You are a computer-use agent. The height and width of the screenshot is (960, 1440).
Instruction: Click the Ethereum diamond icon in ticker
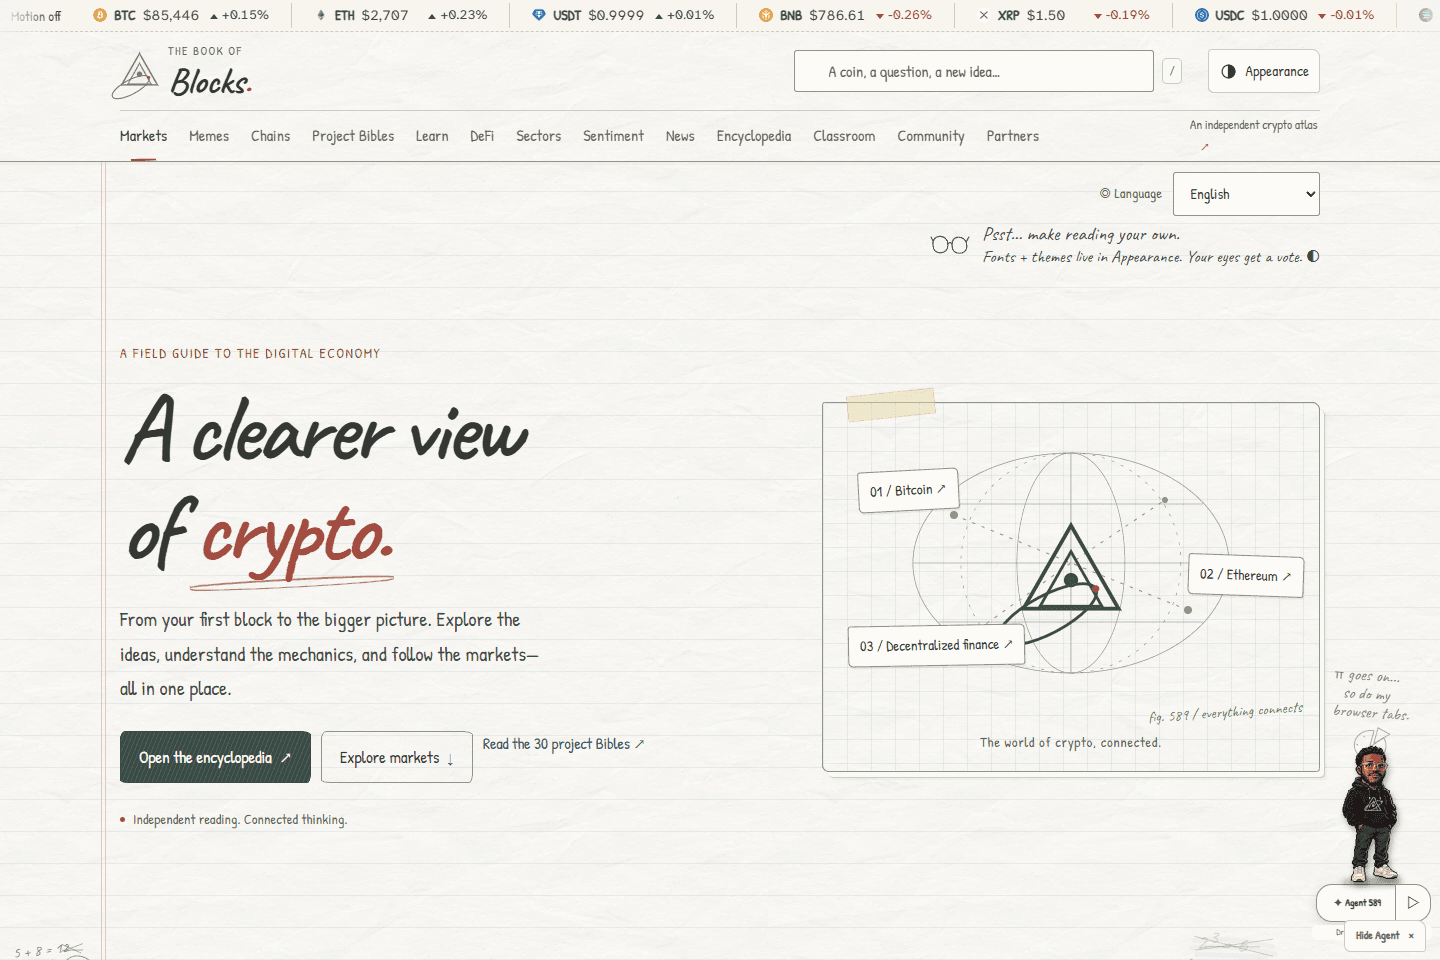pyautogui.click(x=321, y=15)
